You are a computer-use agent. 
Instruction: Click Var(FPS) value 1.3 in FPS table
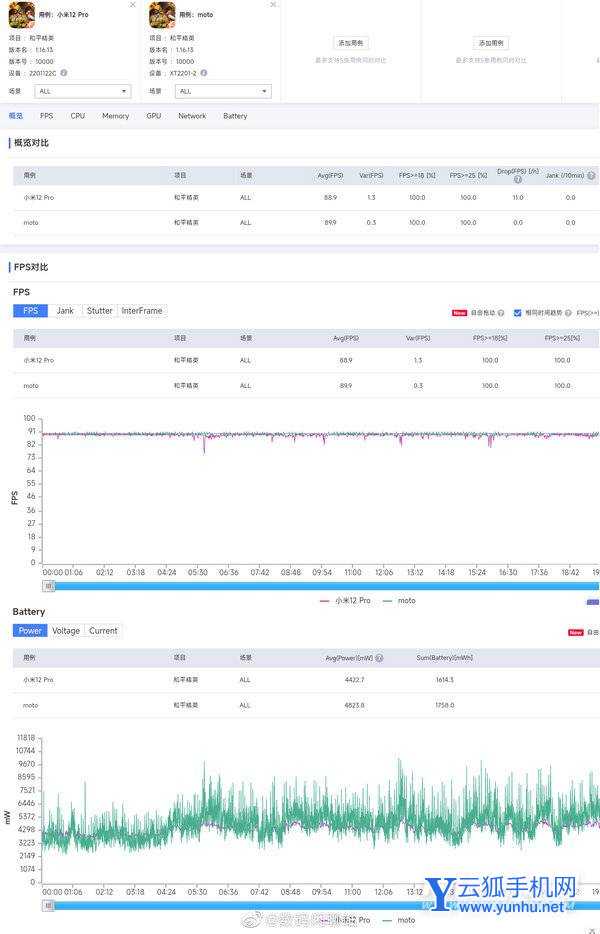point(418,360)
